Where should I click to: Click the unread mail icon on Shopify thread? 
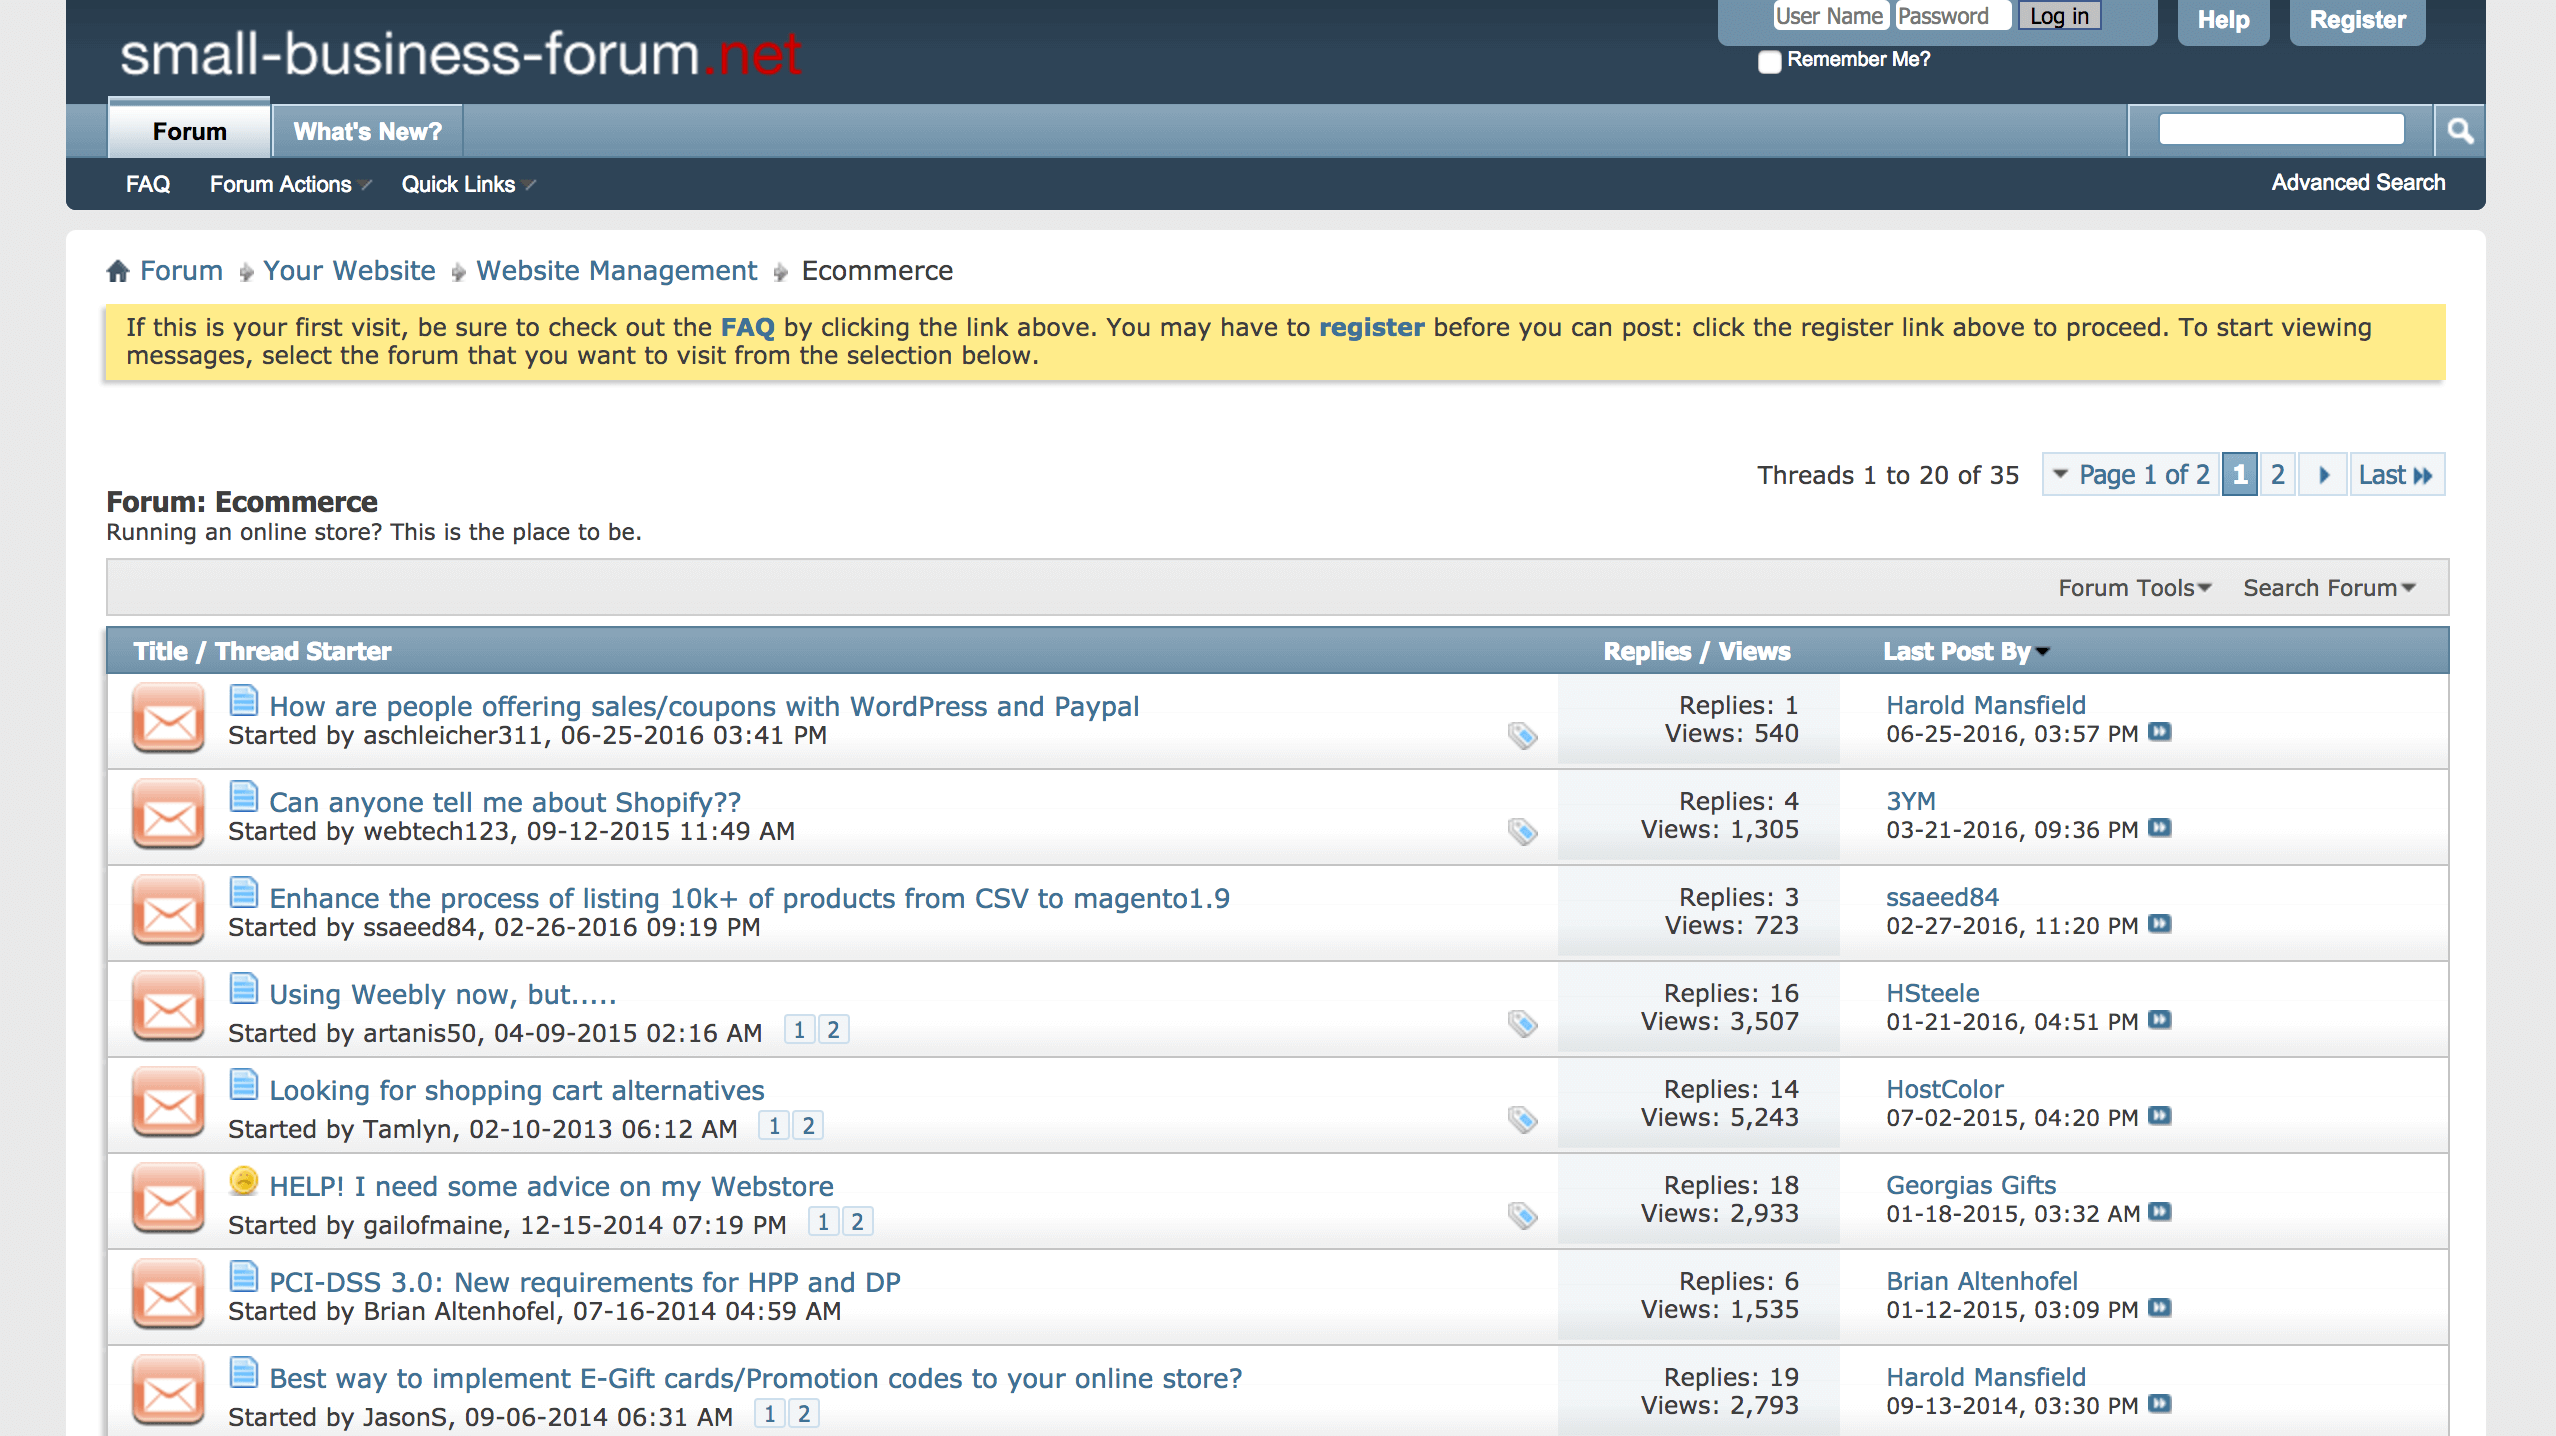pyautogui.click(x=163, y=813)
